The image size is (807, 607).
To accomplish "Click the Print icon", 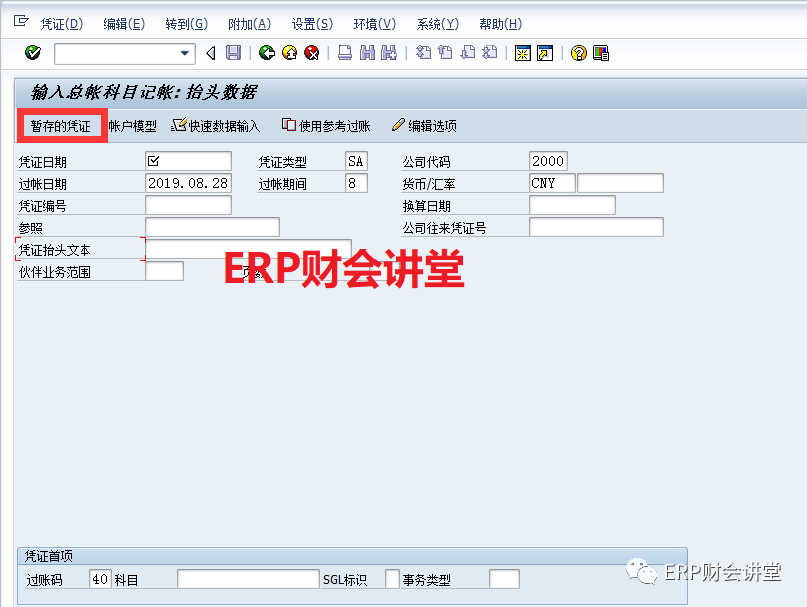I will pos(345,53).
